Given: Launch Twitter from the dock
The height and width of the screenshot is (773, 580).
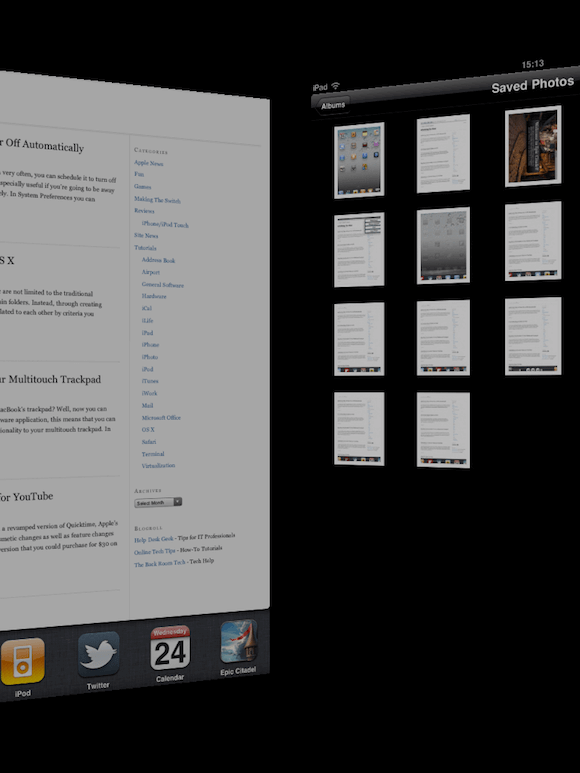Looking at the screenshot, I should click(98, 654).
